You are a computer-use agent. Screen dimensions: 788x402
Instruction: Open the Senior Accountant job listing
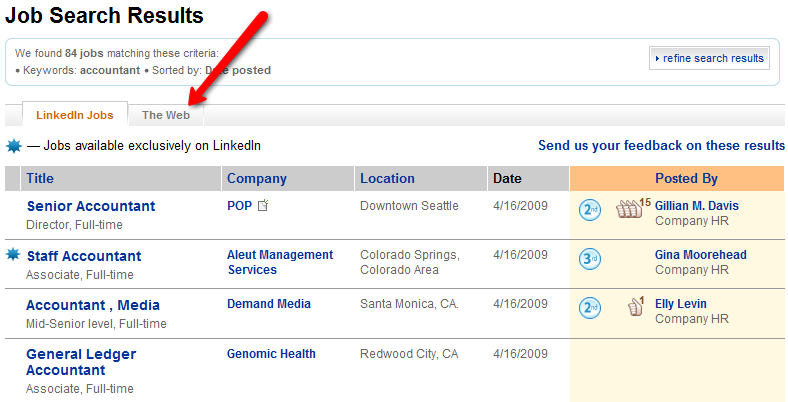[91, 206]
